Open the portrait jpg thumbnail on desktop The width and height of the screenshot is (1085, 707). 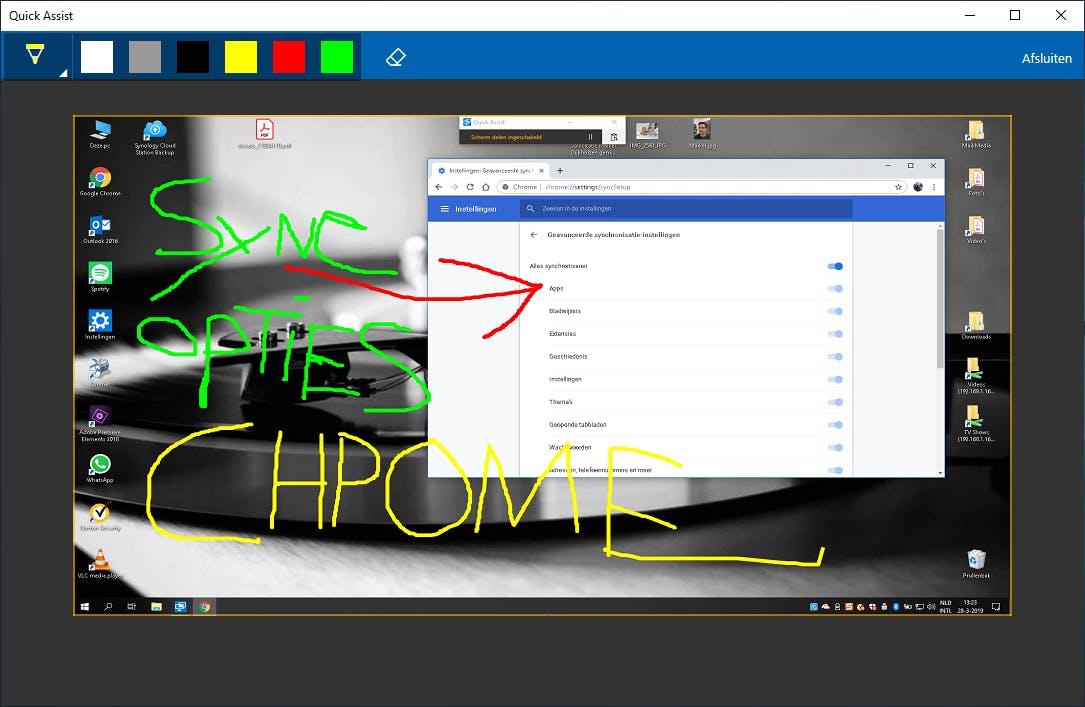coord(702,133)
